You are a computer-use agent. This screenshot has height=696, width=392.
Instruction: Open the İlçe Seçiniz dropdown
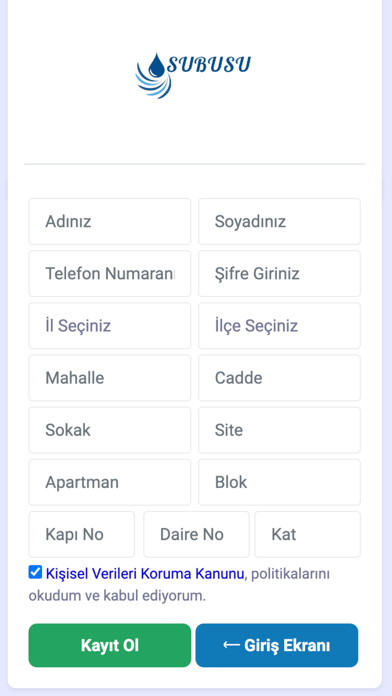point(279,326)
